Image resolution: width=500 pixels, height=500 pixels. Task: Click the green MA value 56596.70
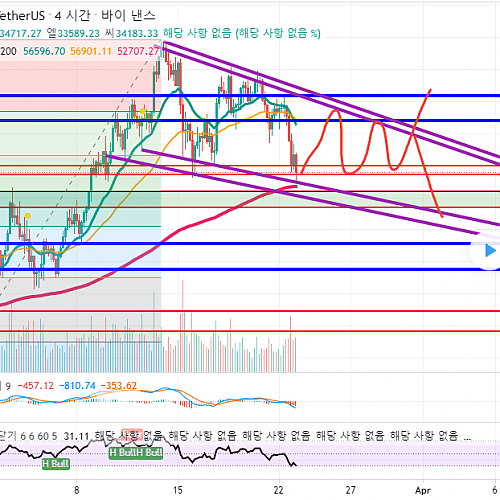(x=44, y=51)
